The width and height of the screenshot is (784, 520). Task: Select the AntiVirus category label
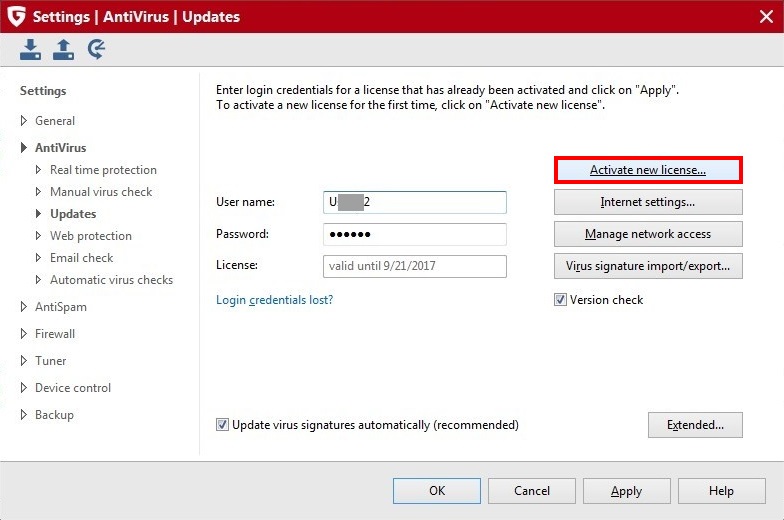[60, 148]
